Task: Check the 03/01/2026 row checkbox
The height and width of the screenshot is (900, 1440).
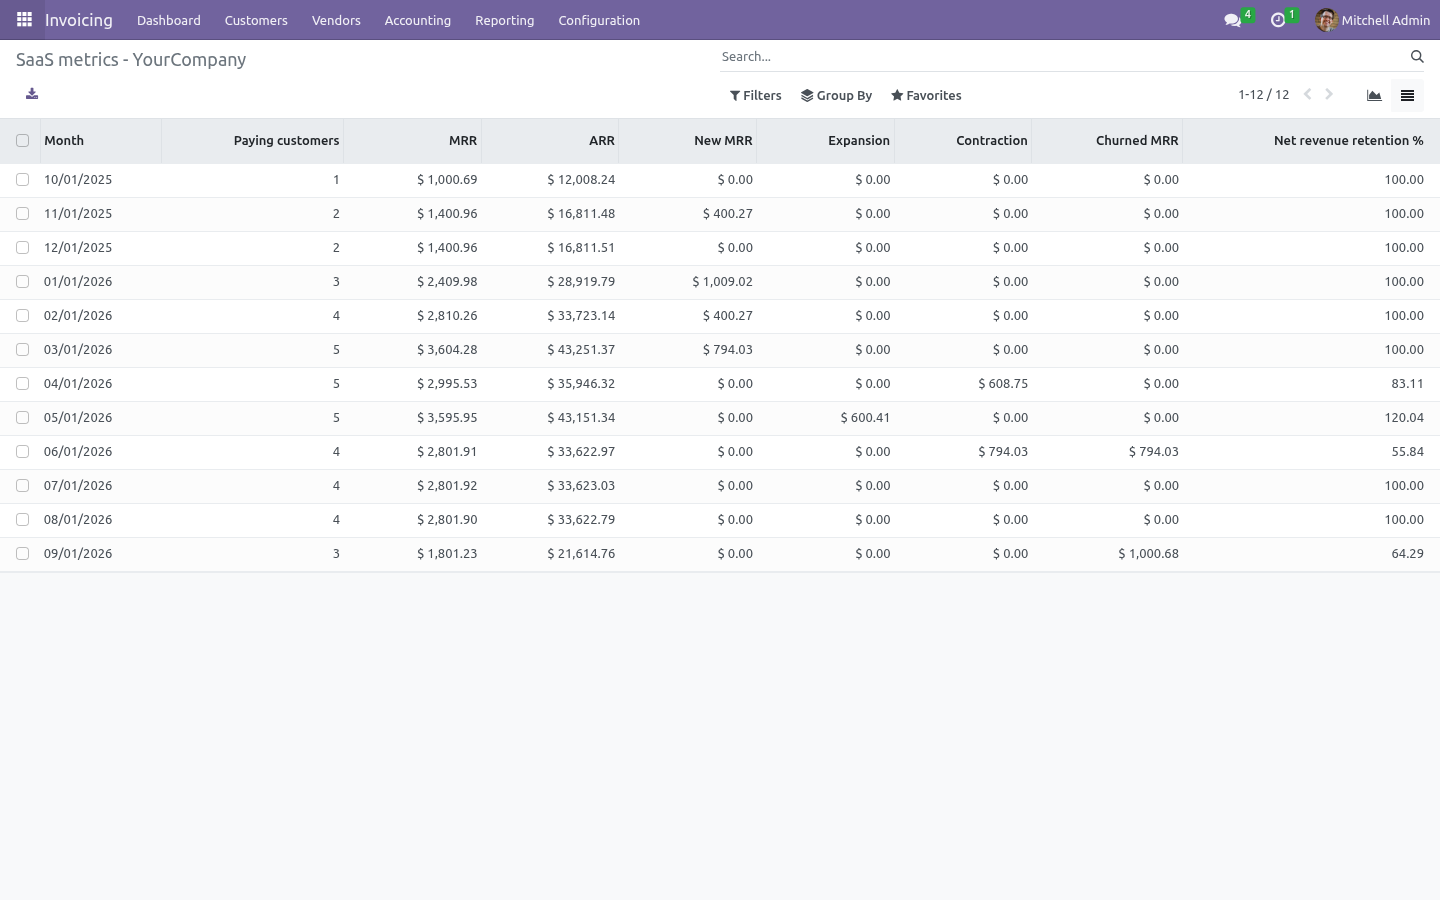Action: pyautogui.click(x=22, y=350)
